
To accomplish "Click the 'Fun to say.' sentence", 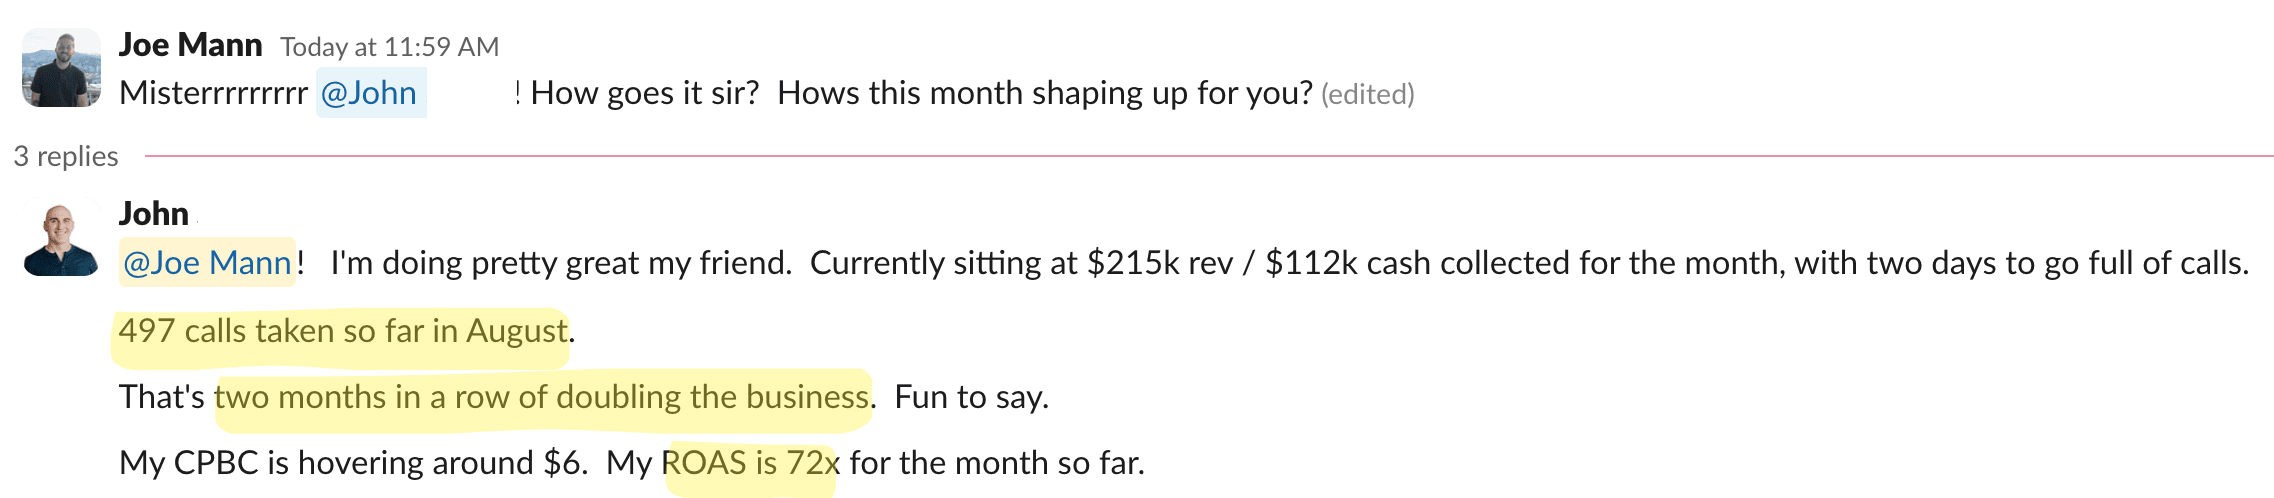I will coord(971,397).
